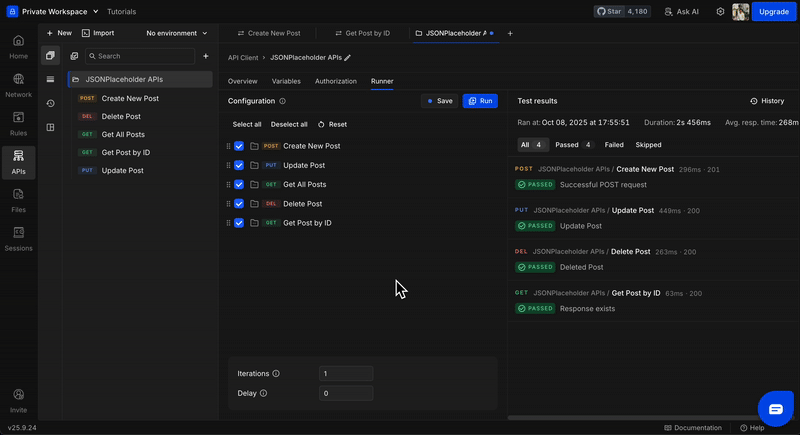Viewport: 800px width, 435px height.
Task: Click the pencil icon to rename JSONPlaceholder APIs
Action: pos(348,58)
